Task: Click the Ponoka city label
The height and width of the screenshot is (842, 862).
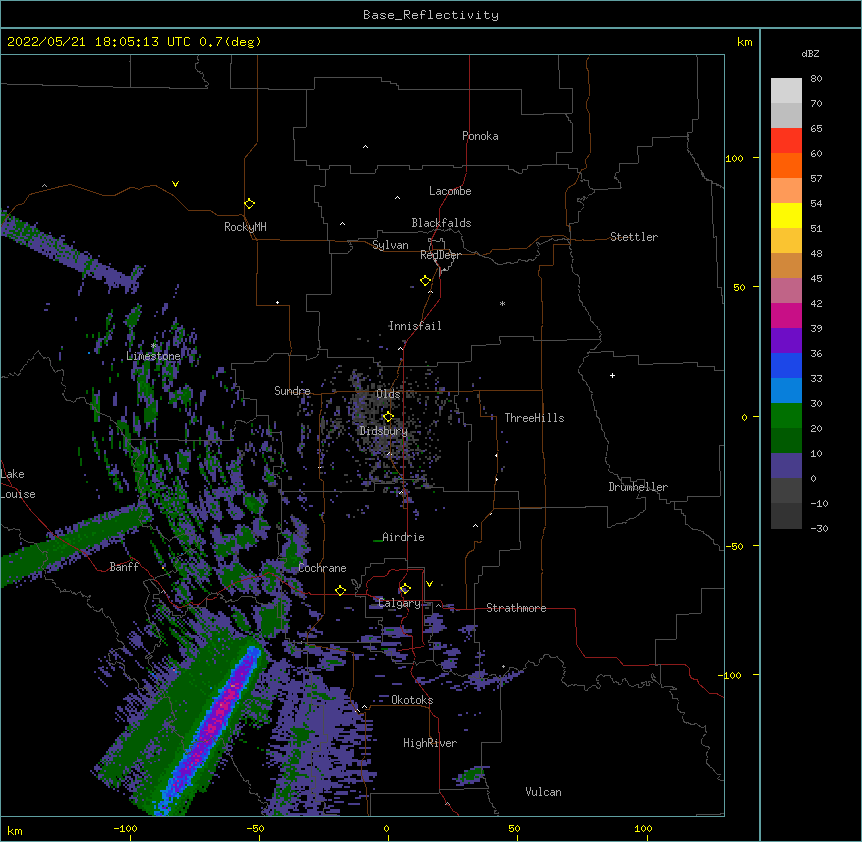Action: point(480,136)
